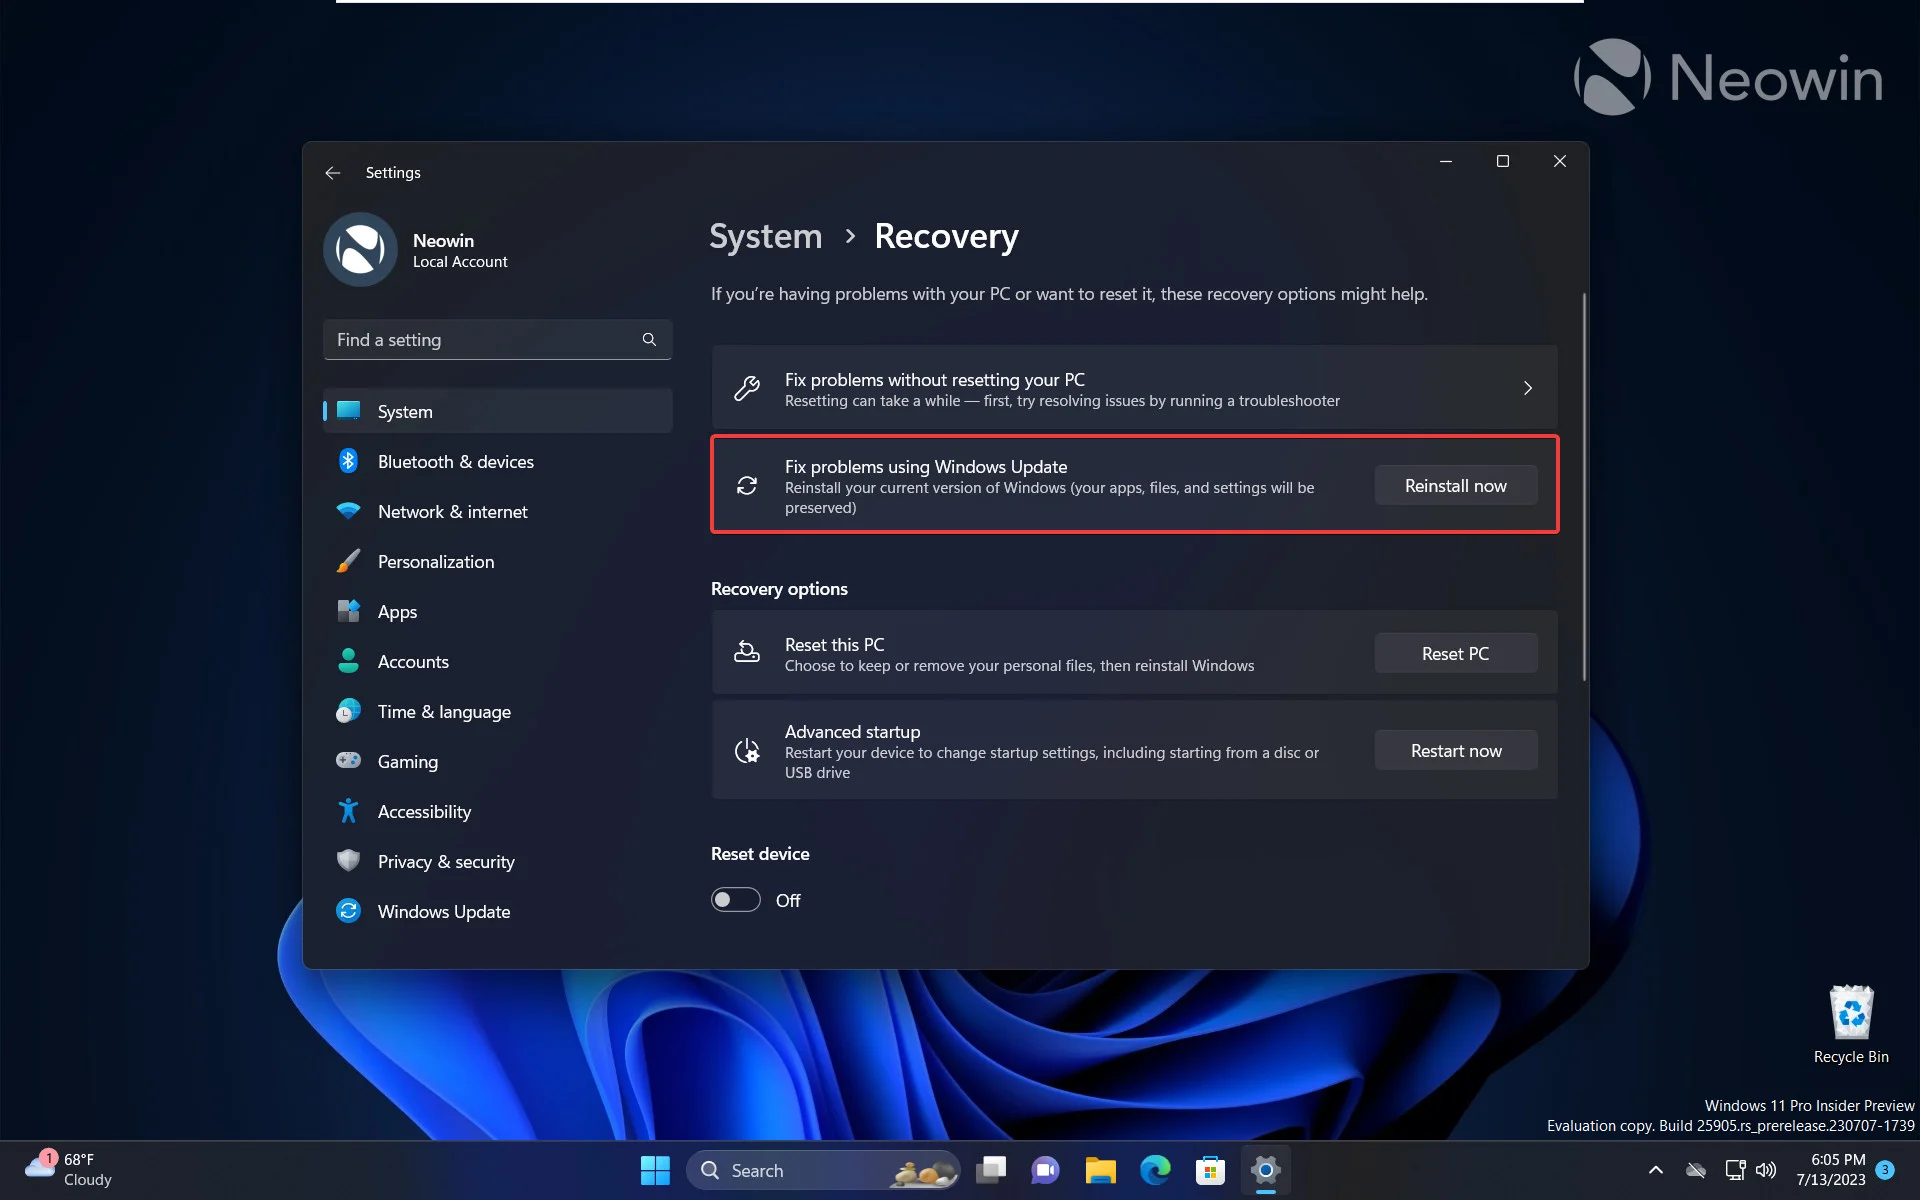Select Windows Update sidebar icon
Image resolution: width=1920 pixels, height=1200 pixels.
click(348, 910)
